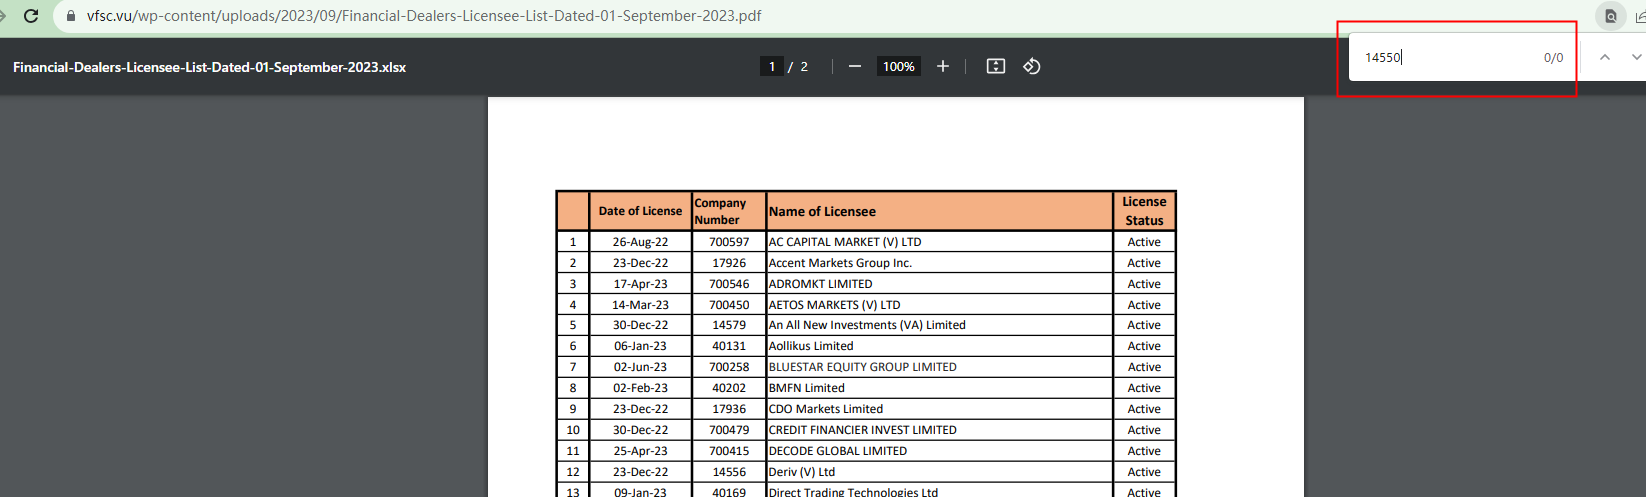Zoom out the PDF with the minus button
Image resolution: width=1646 pixels, height=497 pixels.
point(855,66)
